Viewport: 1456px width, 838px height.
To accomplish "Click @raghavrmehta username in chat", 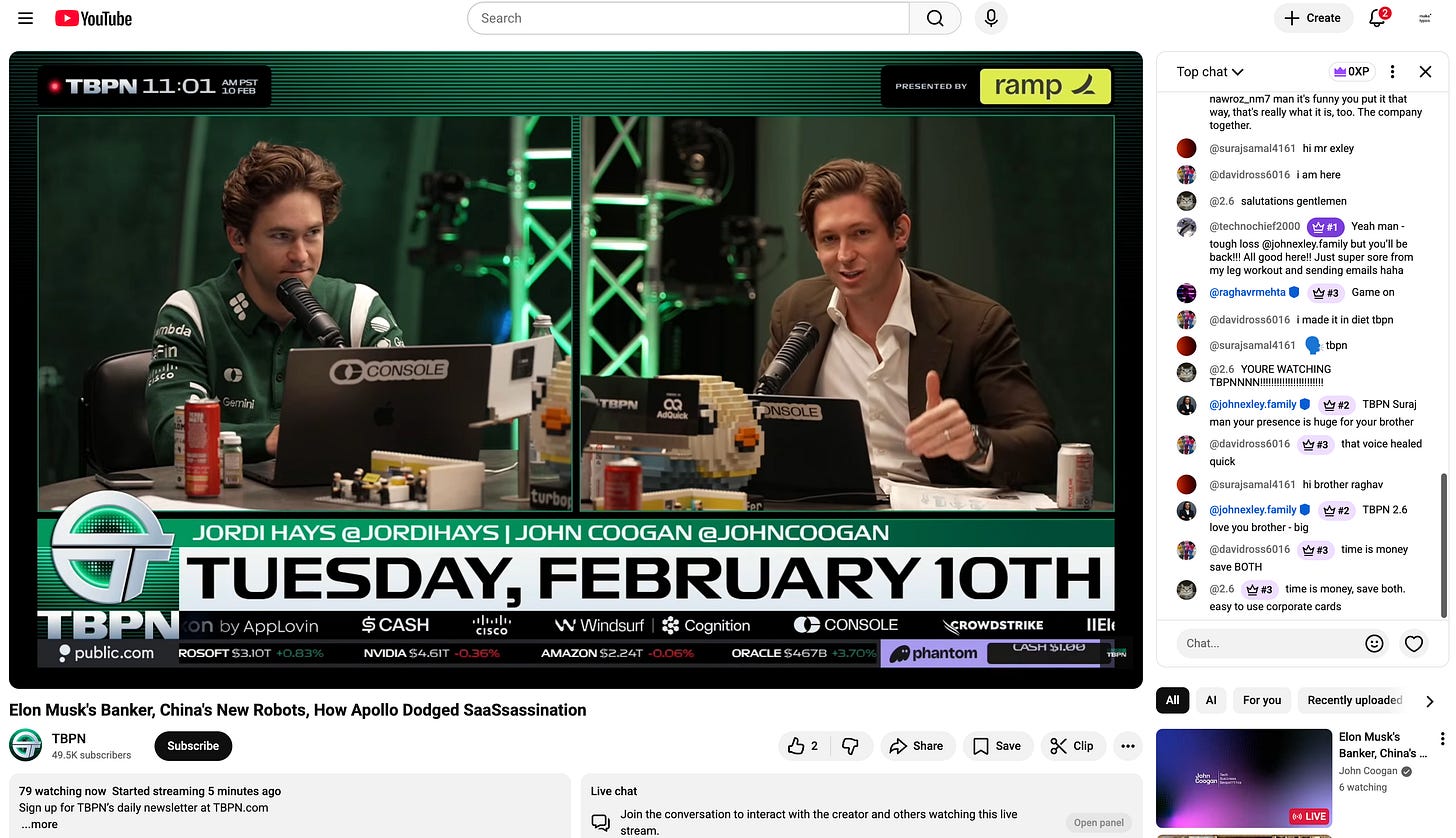I will [x=1247, y=292].
